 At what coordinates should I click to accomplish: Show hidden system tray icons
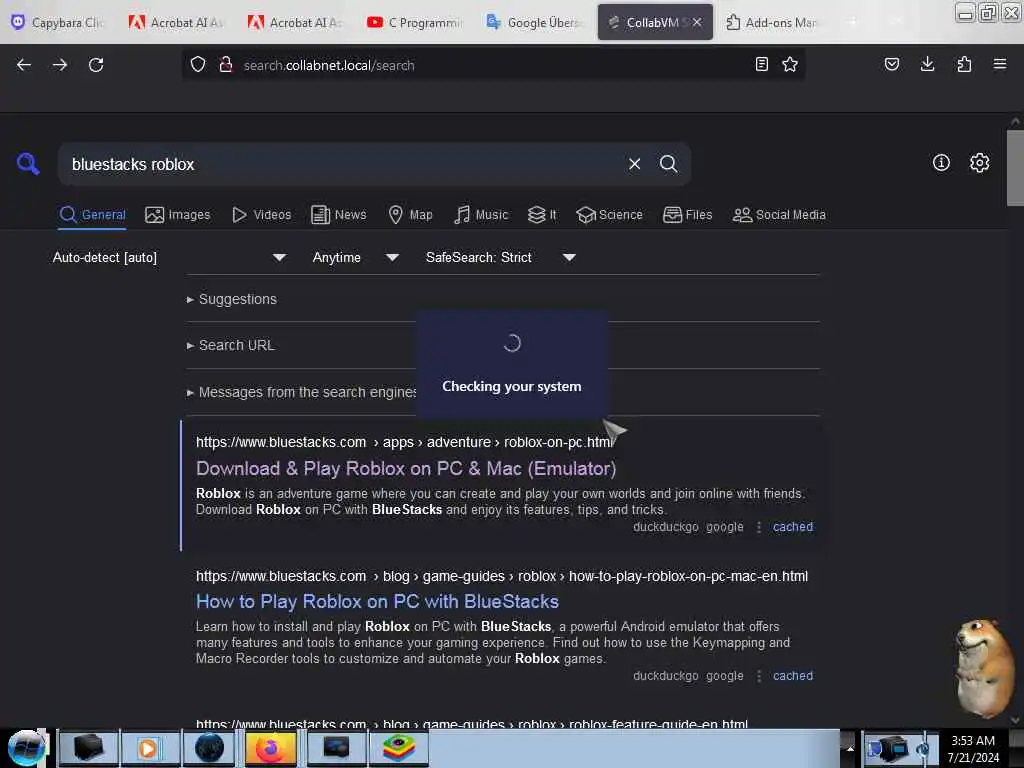(x=850, y=748)
